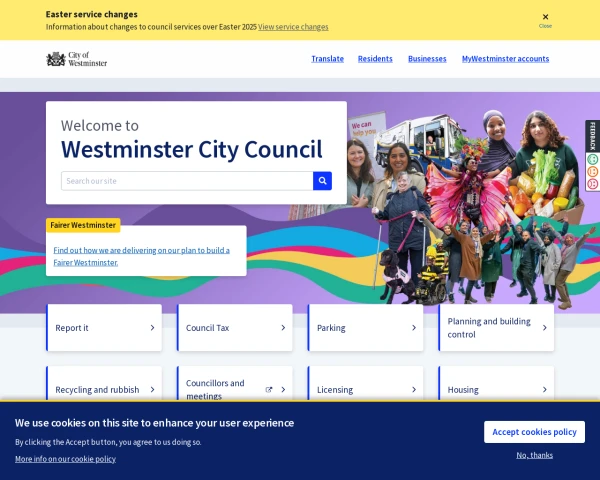Click the chevron on Report it card
The image size is (600, 480).
coord(152,328)
